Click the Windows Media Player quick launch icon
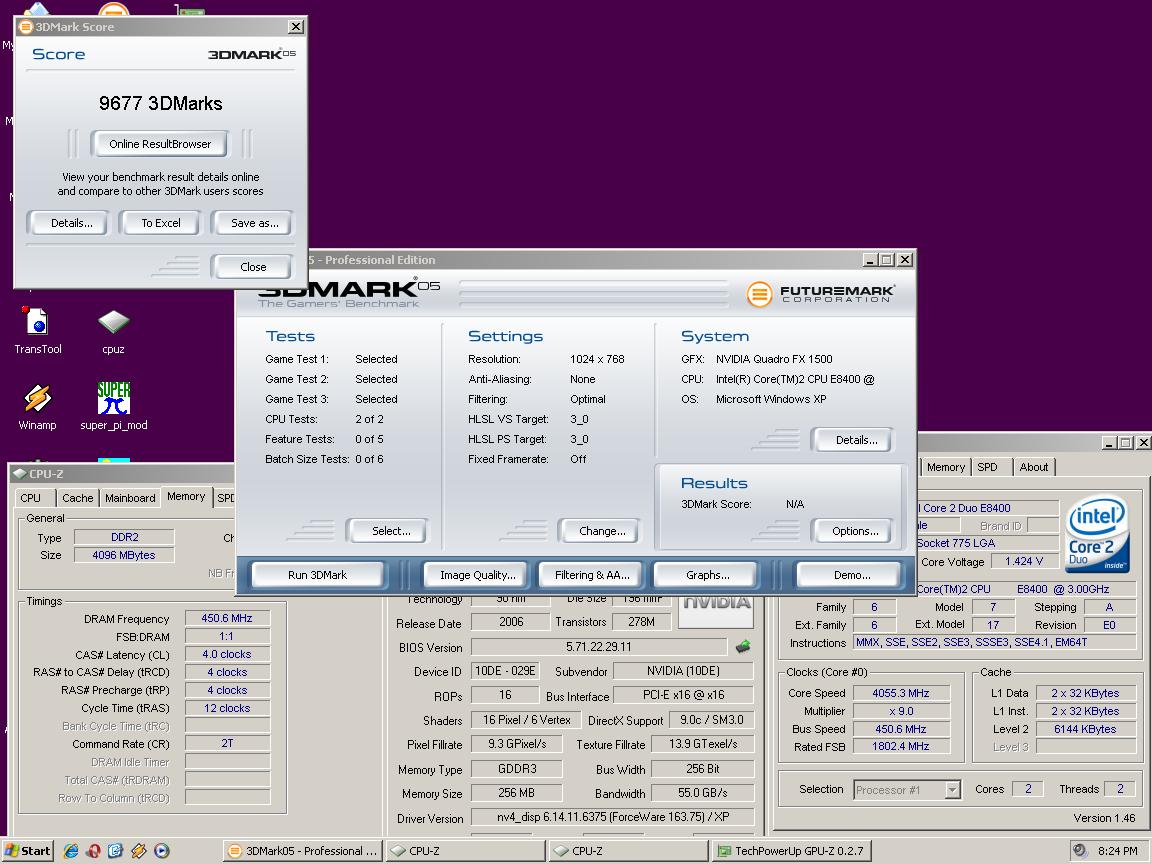The width and height of the screenshot is (1152, 864). tap(162, 851)
